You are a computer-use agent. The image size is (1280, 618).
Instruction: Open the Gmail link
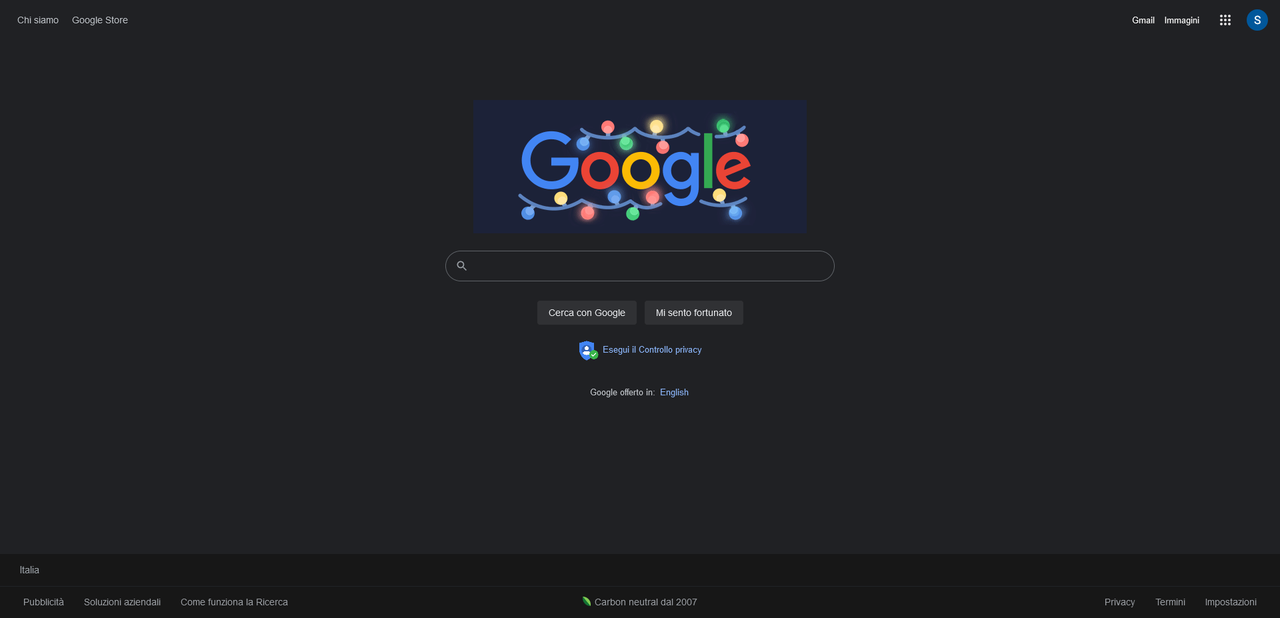click(x=1143, y=20)
